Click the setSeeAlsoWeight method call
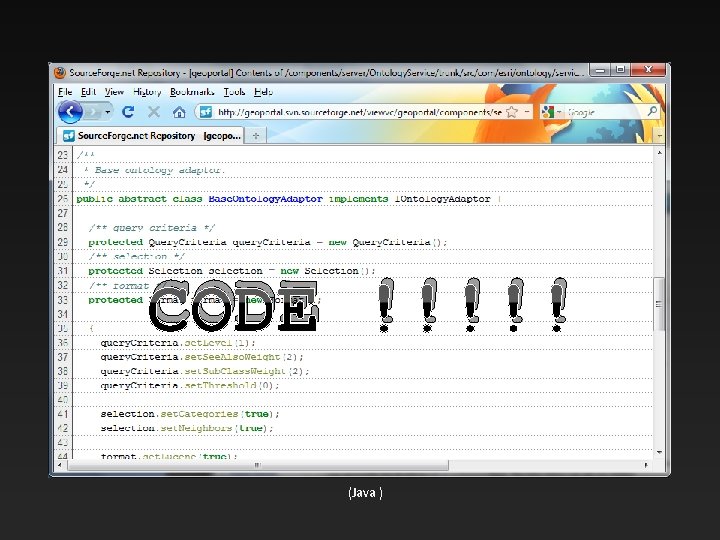 pos(232,357)
